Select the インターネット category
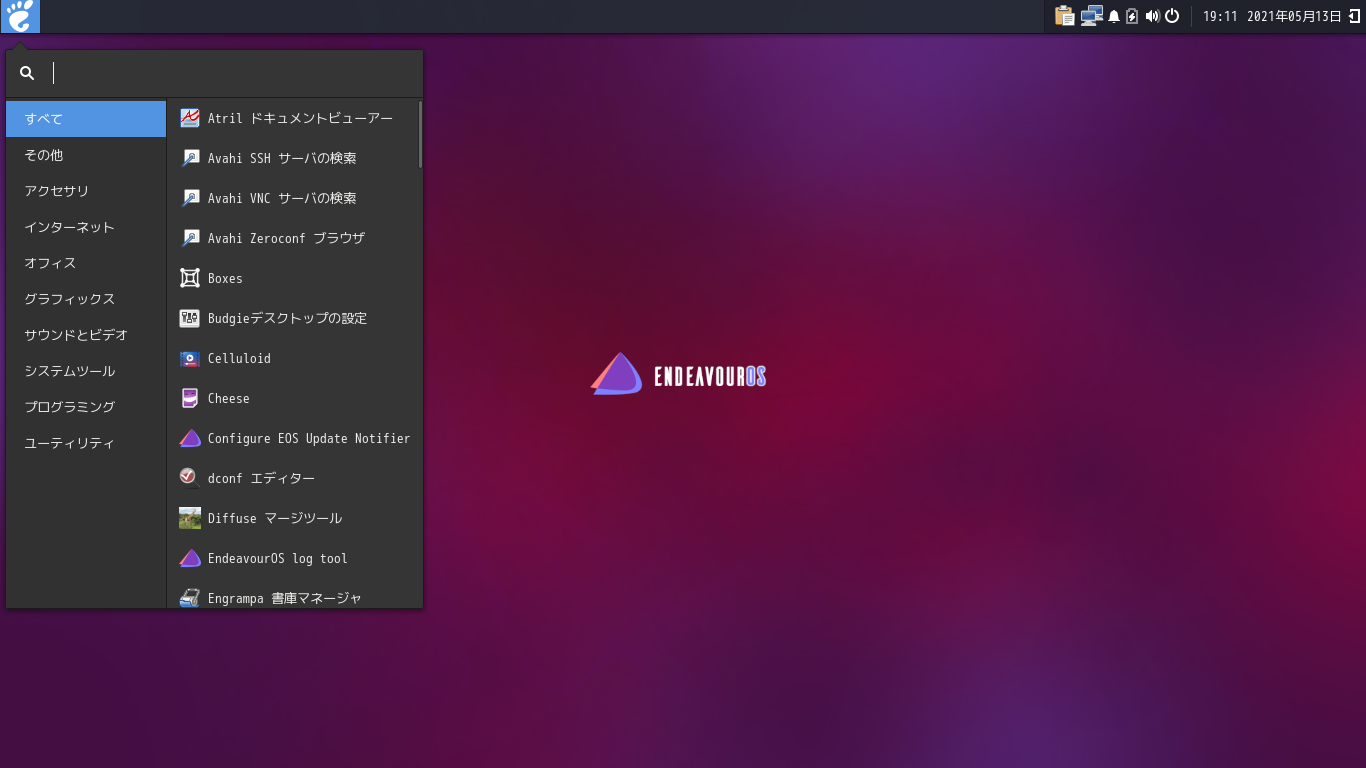Screen dimensions: 1366x768 coord(86,227)
